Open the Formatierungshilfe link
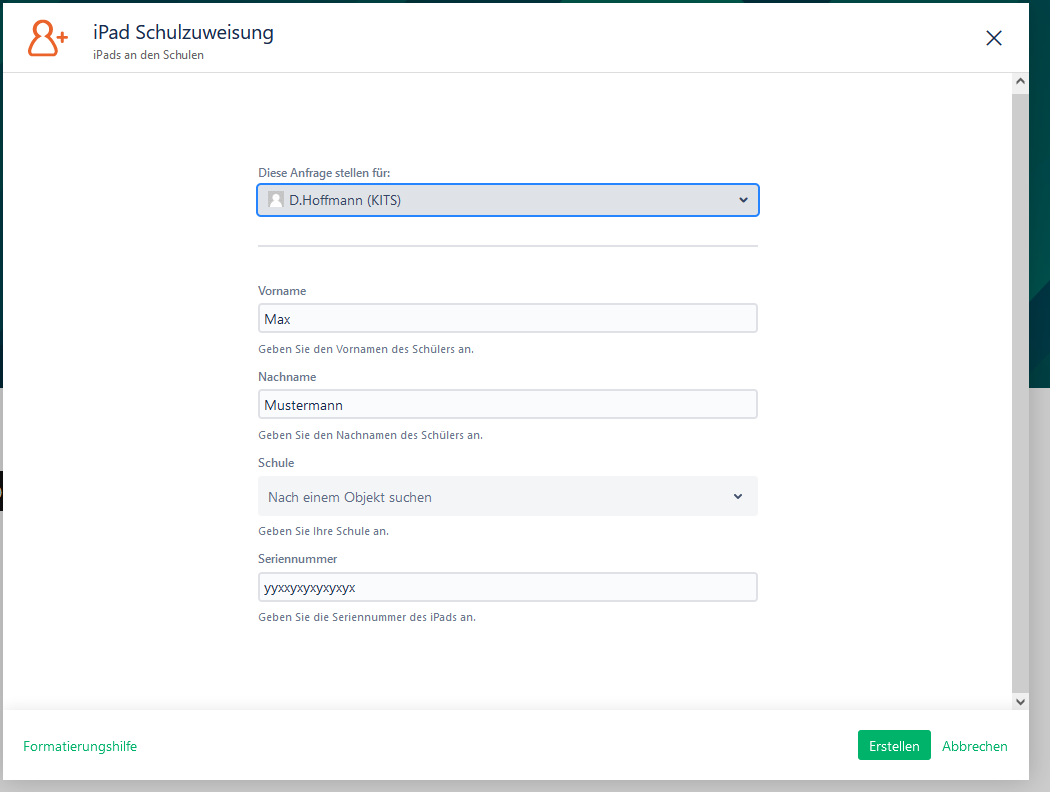The width and height of the screenshot is (1050, 792). pos(80,746)
